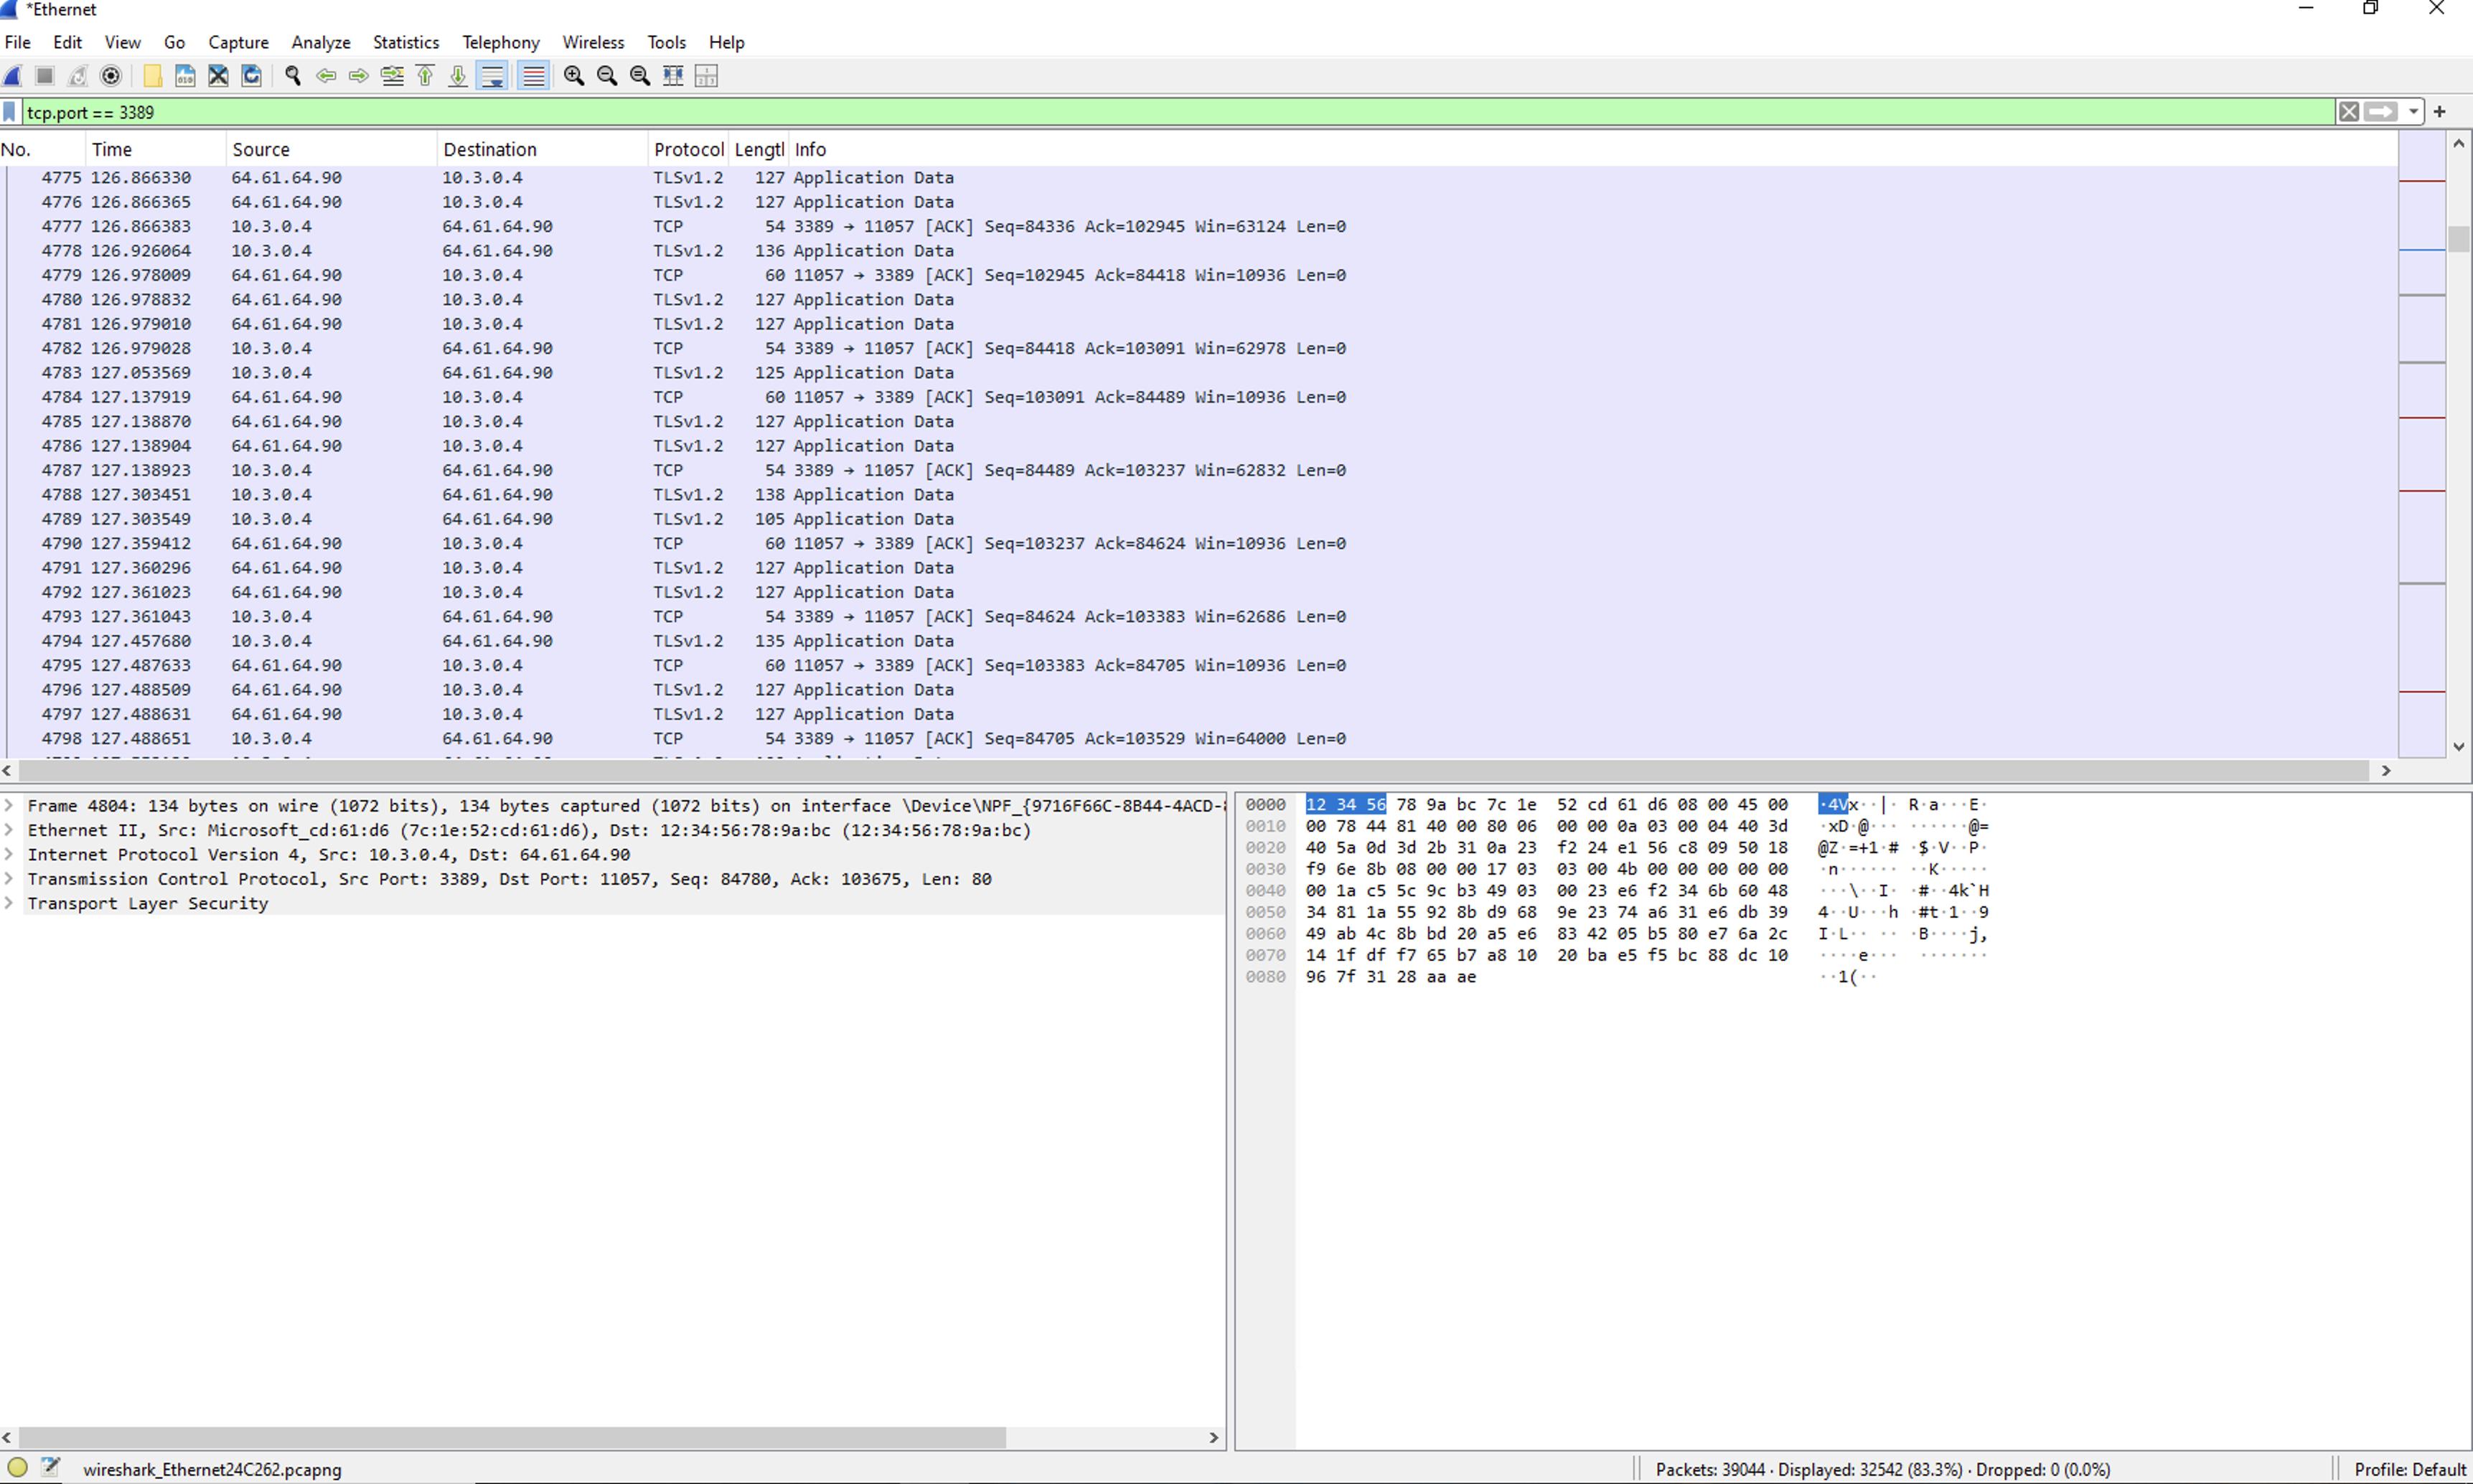Click the shark-fin start capture icon

click(13, 76)
